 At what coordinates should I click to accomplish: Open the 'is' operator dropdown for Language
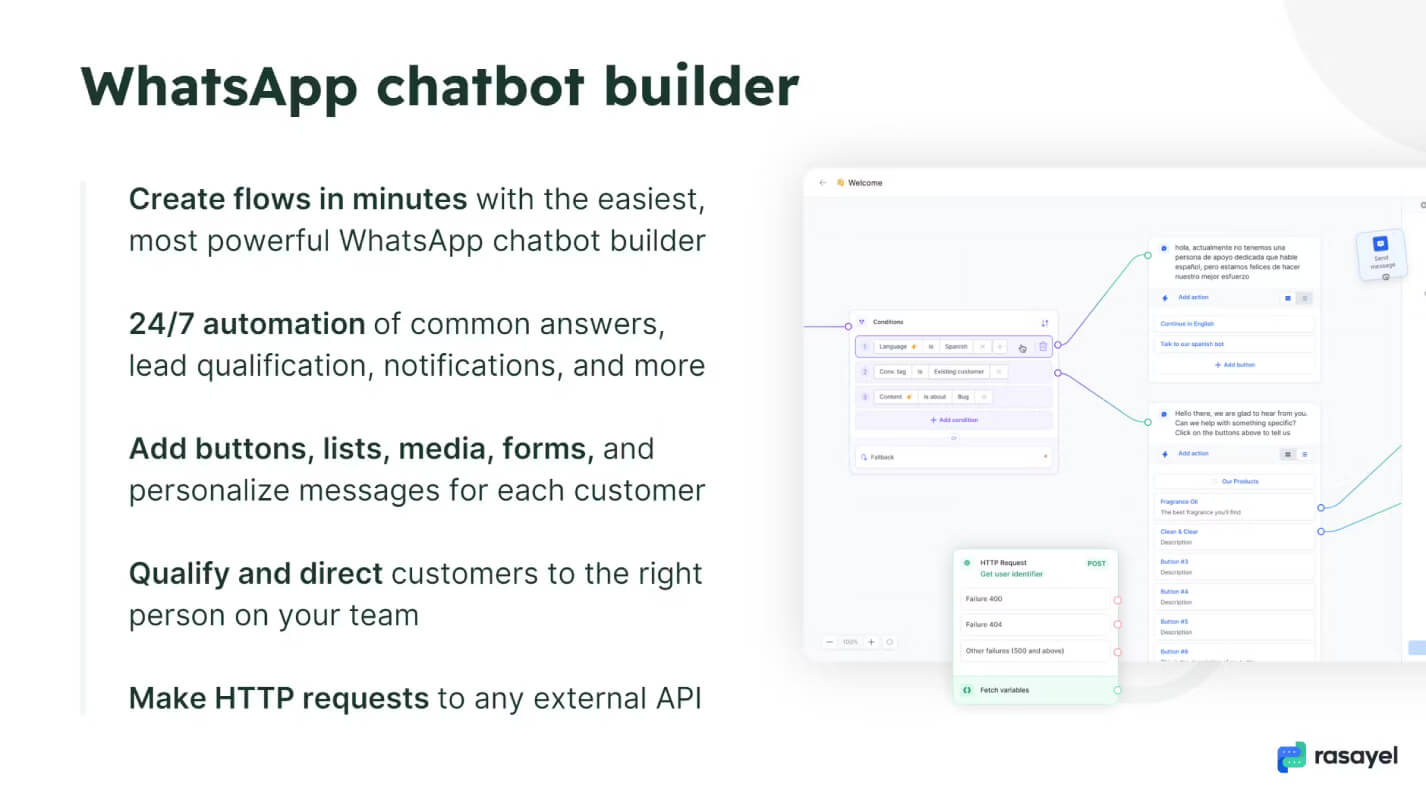click(930, 347)
